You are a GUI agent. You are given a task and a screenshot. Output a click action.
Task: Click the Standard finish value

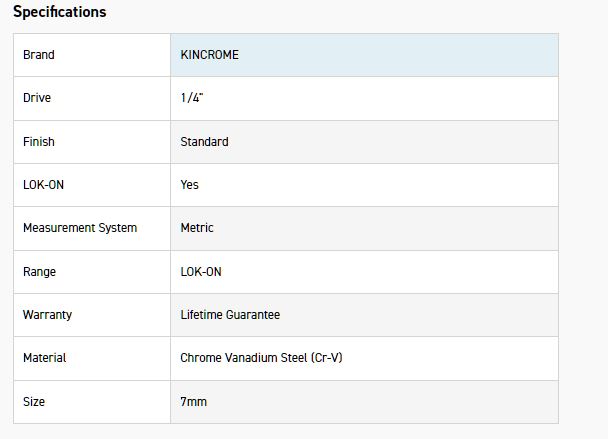point(204,142)
